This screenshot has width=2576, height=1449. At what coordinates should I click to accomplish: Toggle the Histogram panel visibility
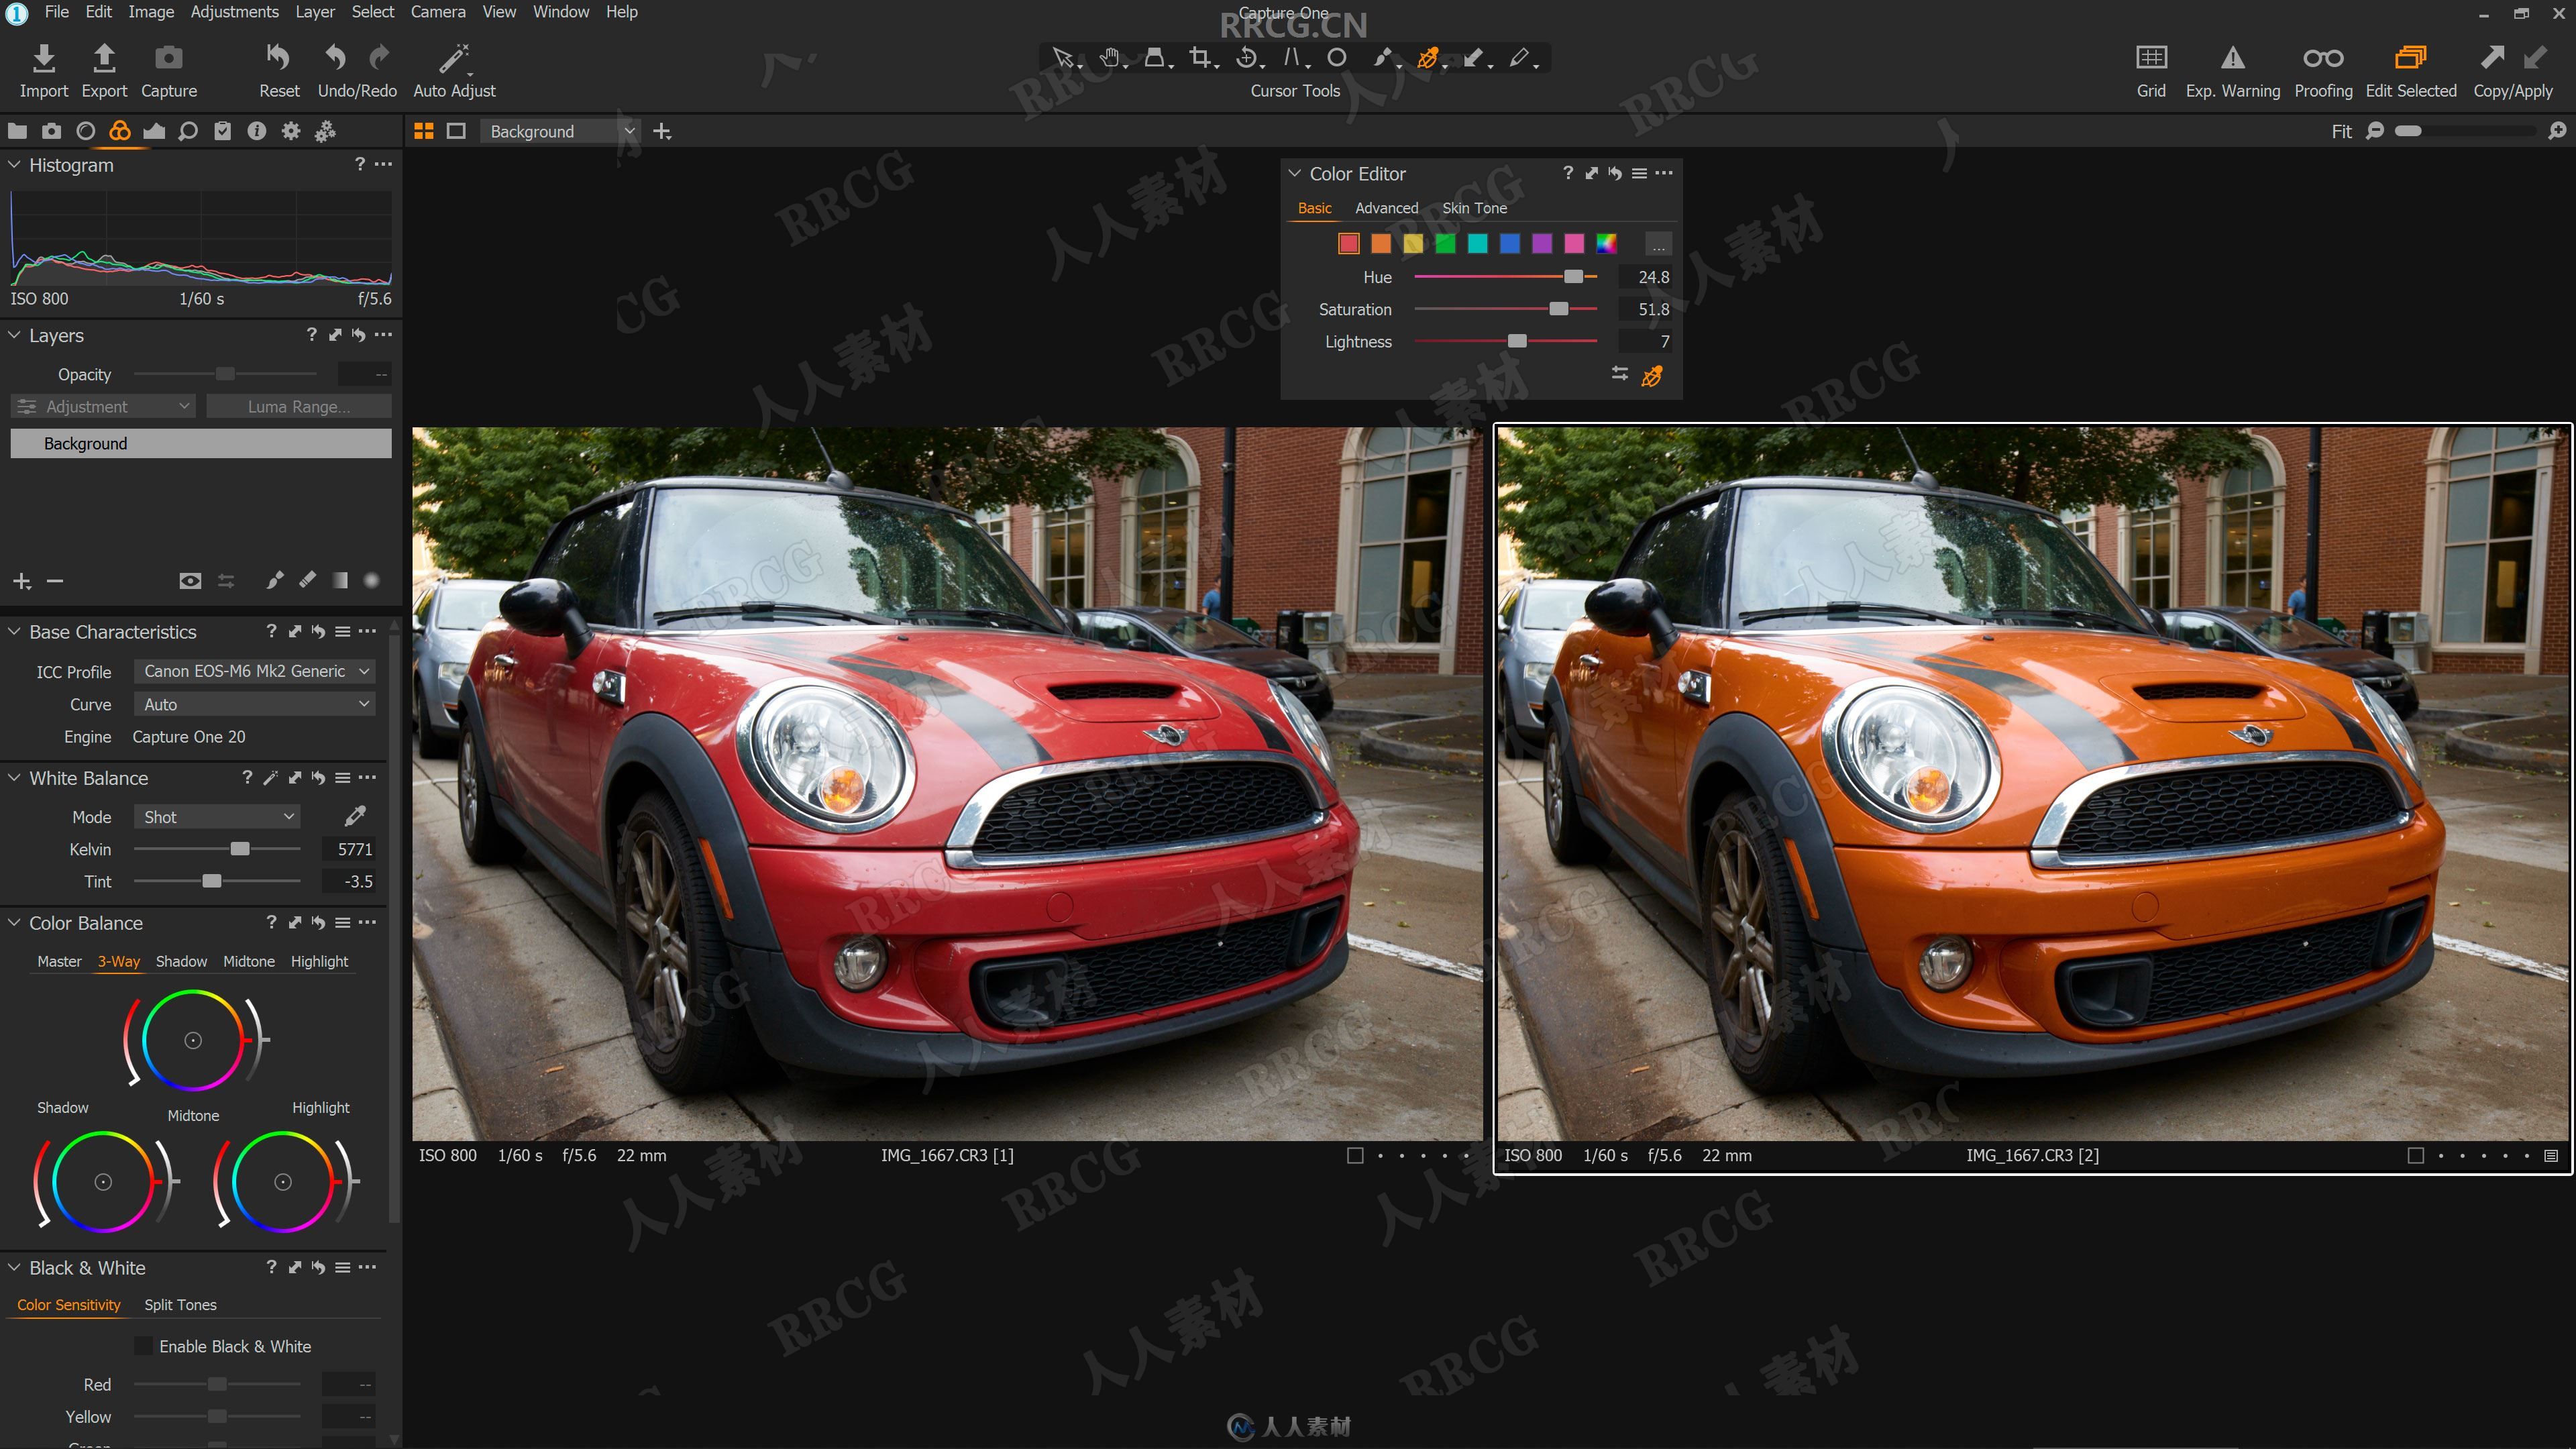(16, 163)
